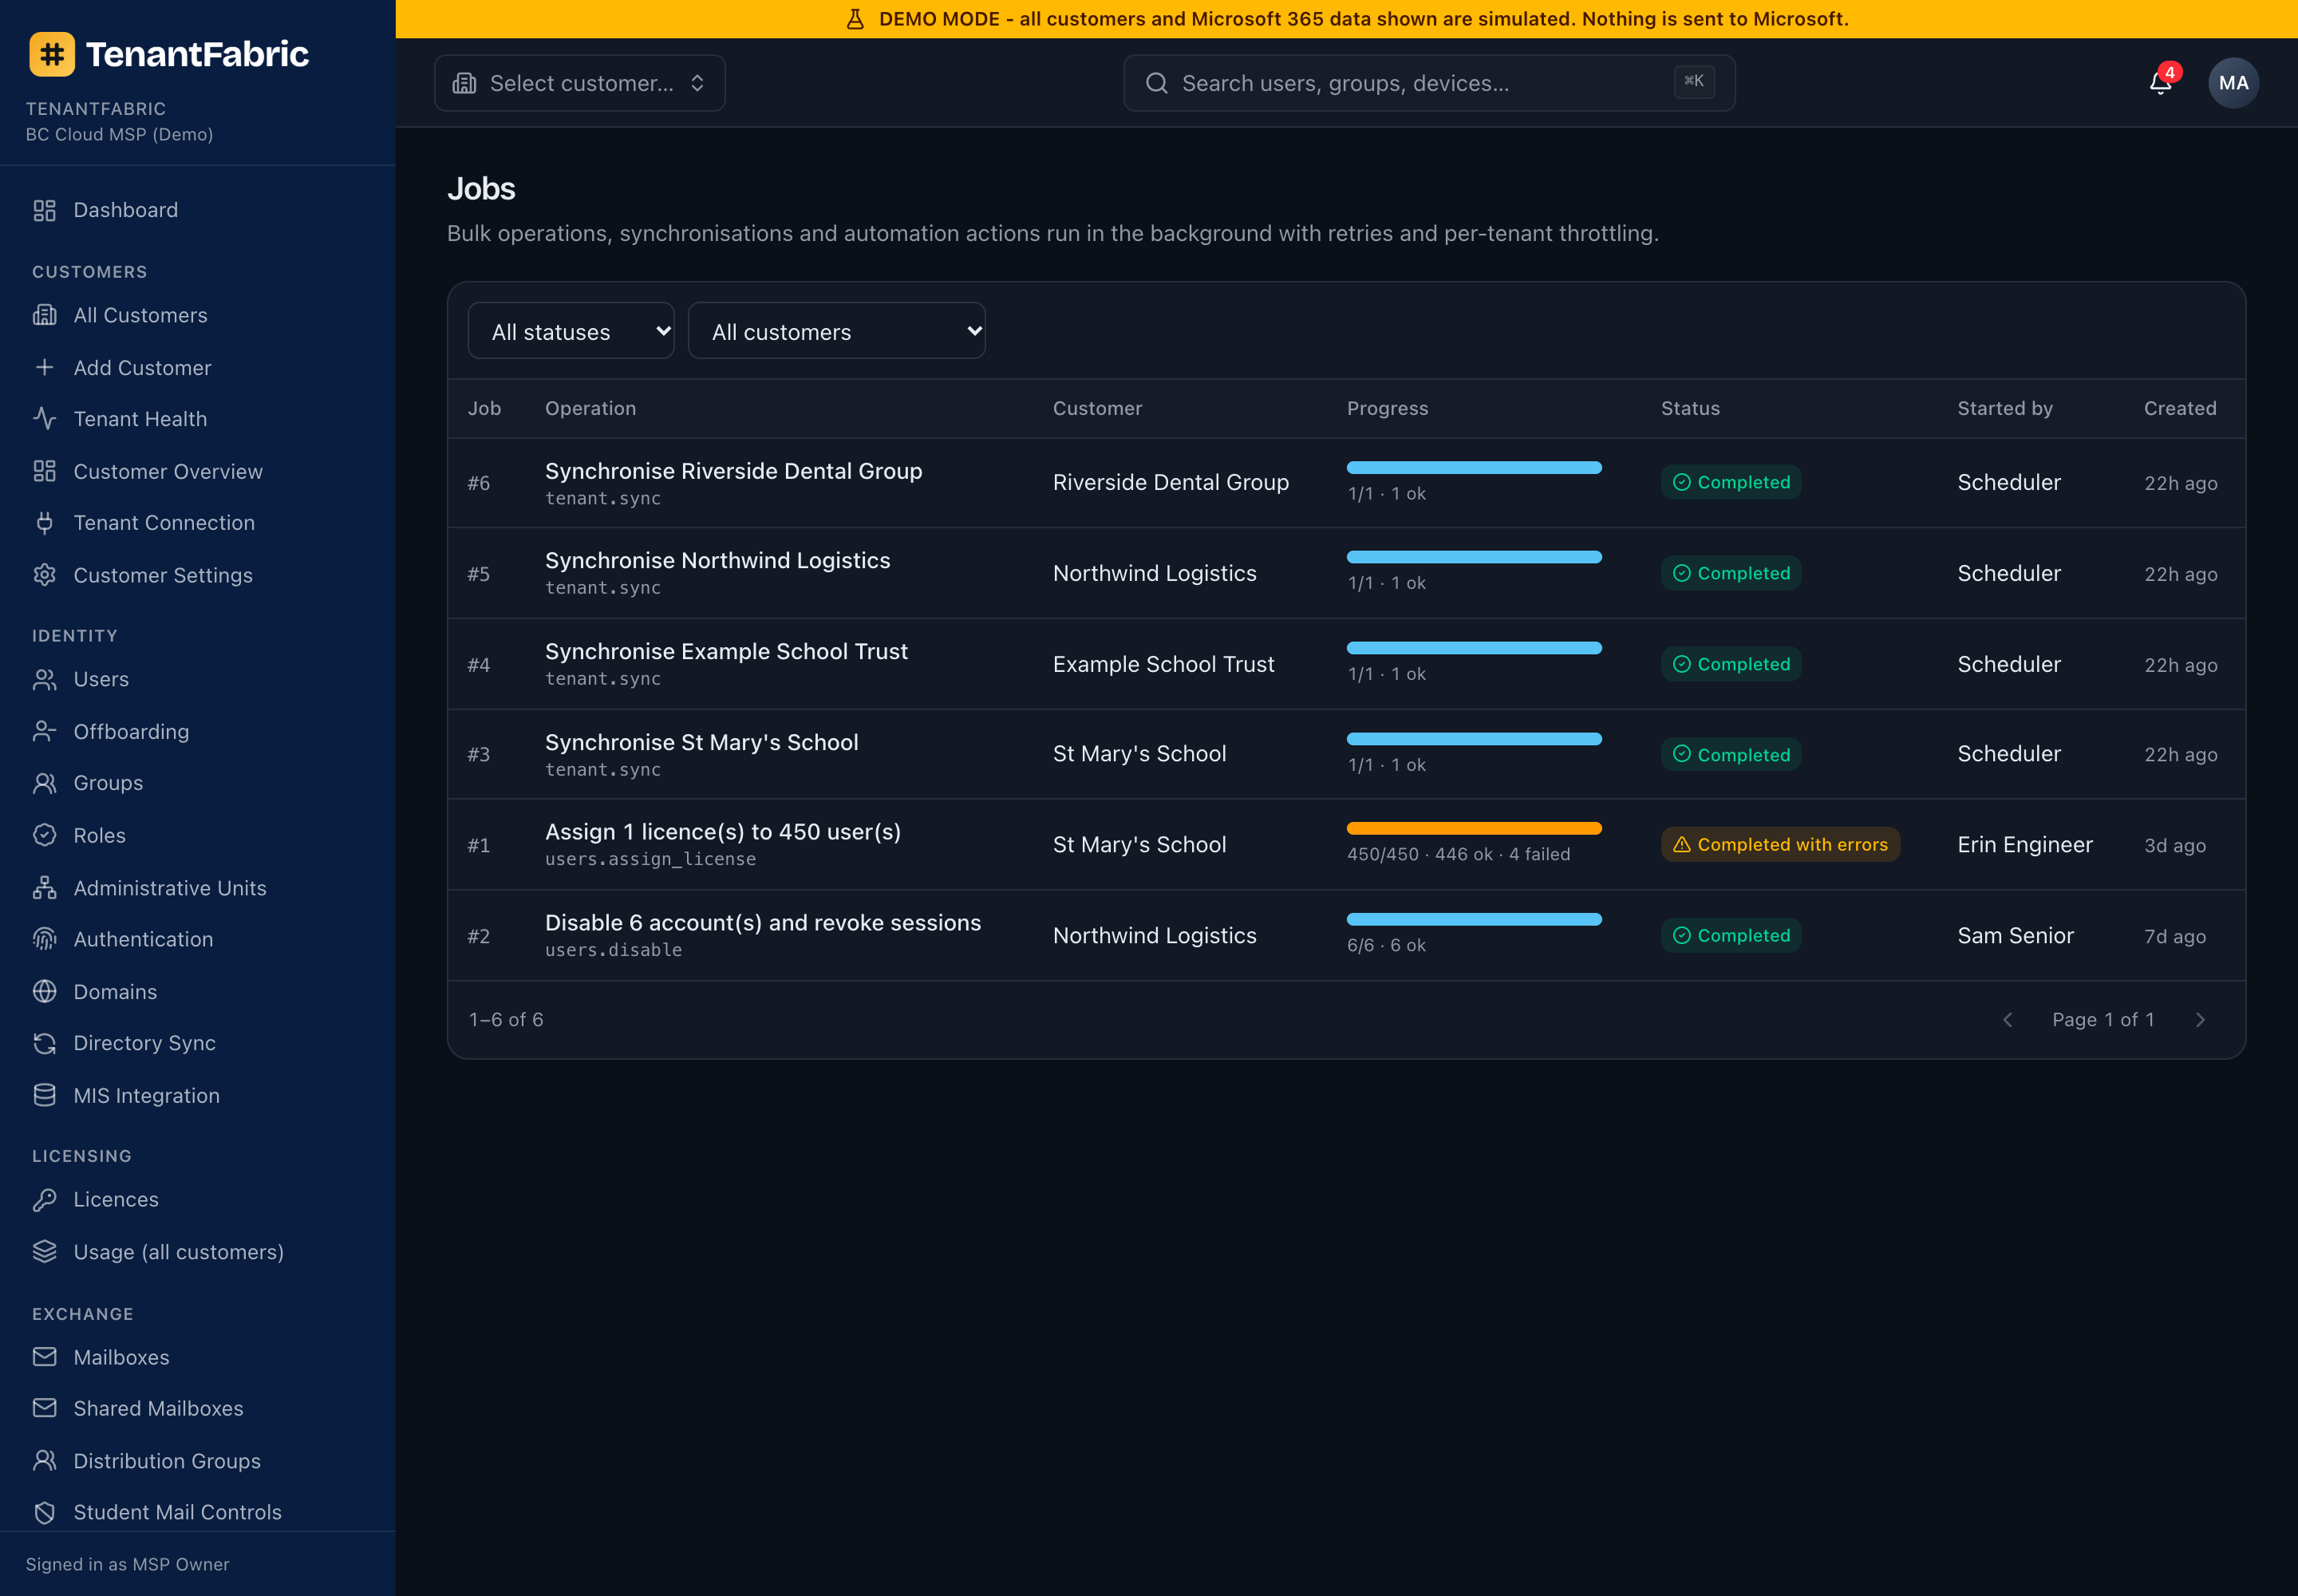2298x1596 pixels.
Task: Click the Operation column header
Action: click(x=590, y=408)
